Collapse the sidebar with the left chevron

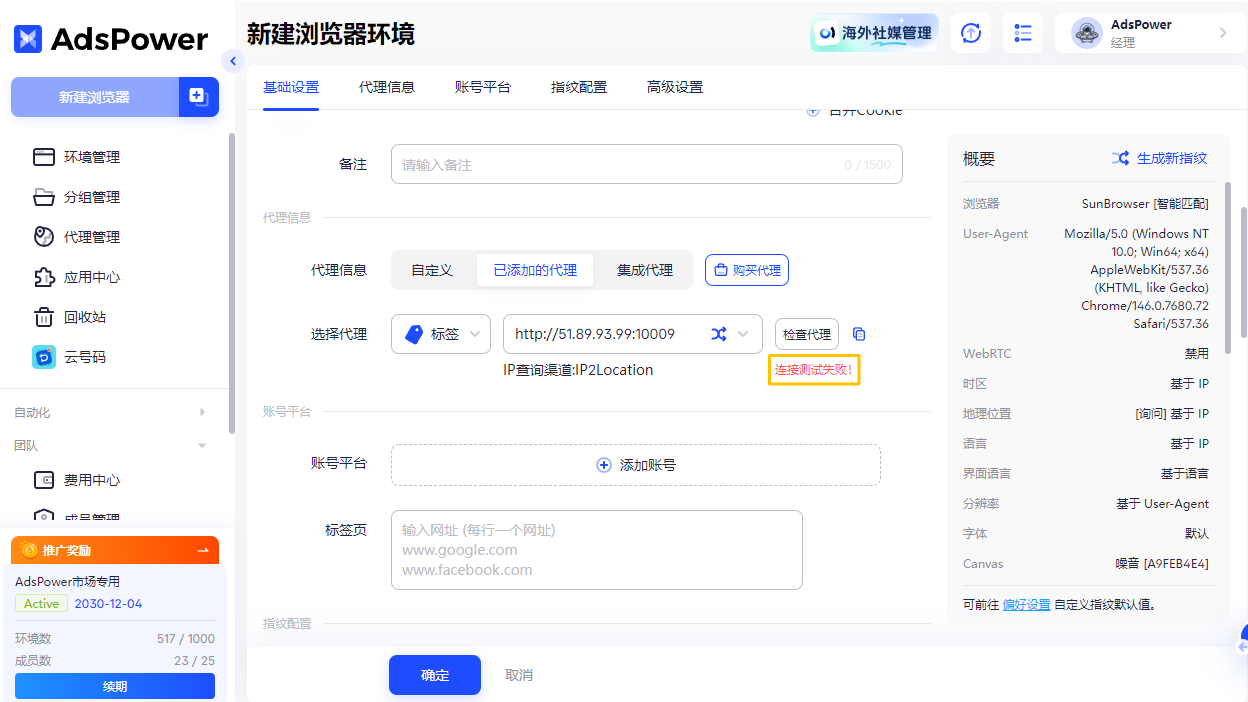tap(233, 61)
